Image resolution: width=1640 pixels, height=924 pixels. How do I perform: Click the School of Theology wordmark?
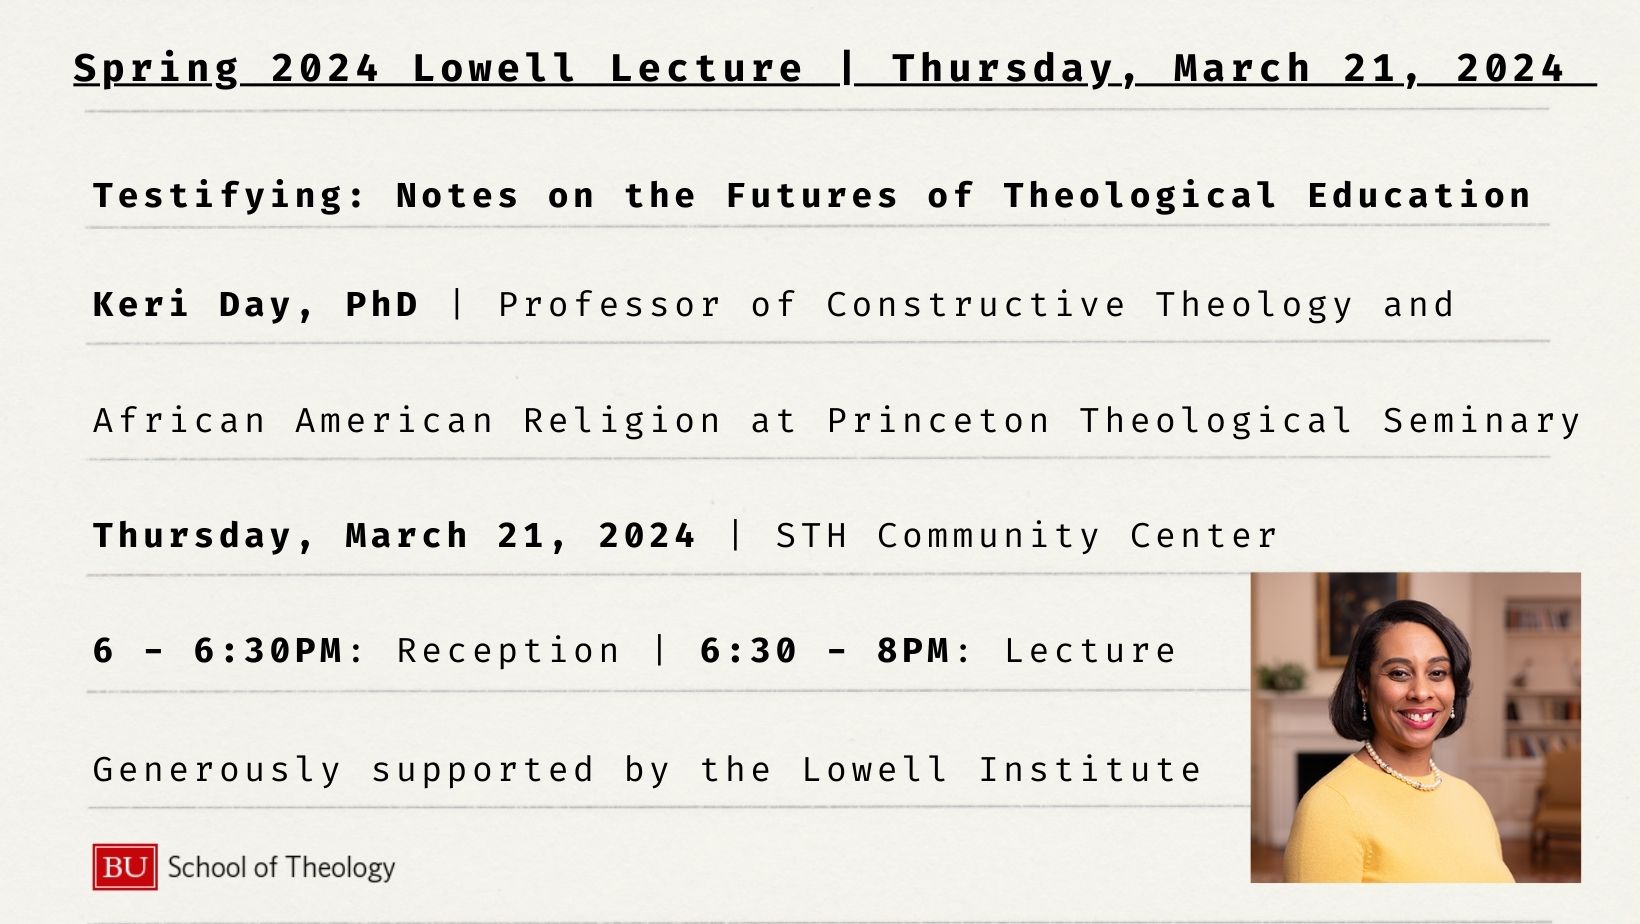point(281,867)
